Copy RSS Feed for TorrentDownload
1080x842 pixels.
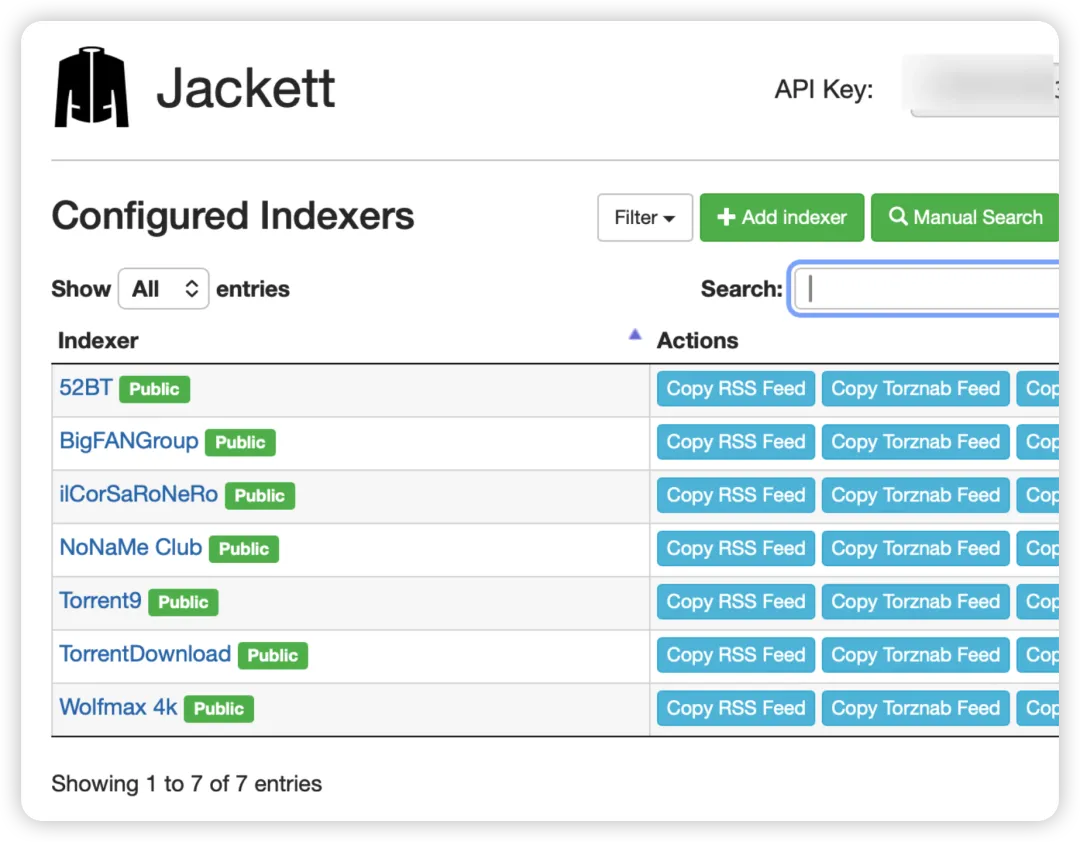pos(736,655)
